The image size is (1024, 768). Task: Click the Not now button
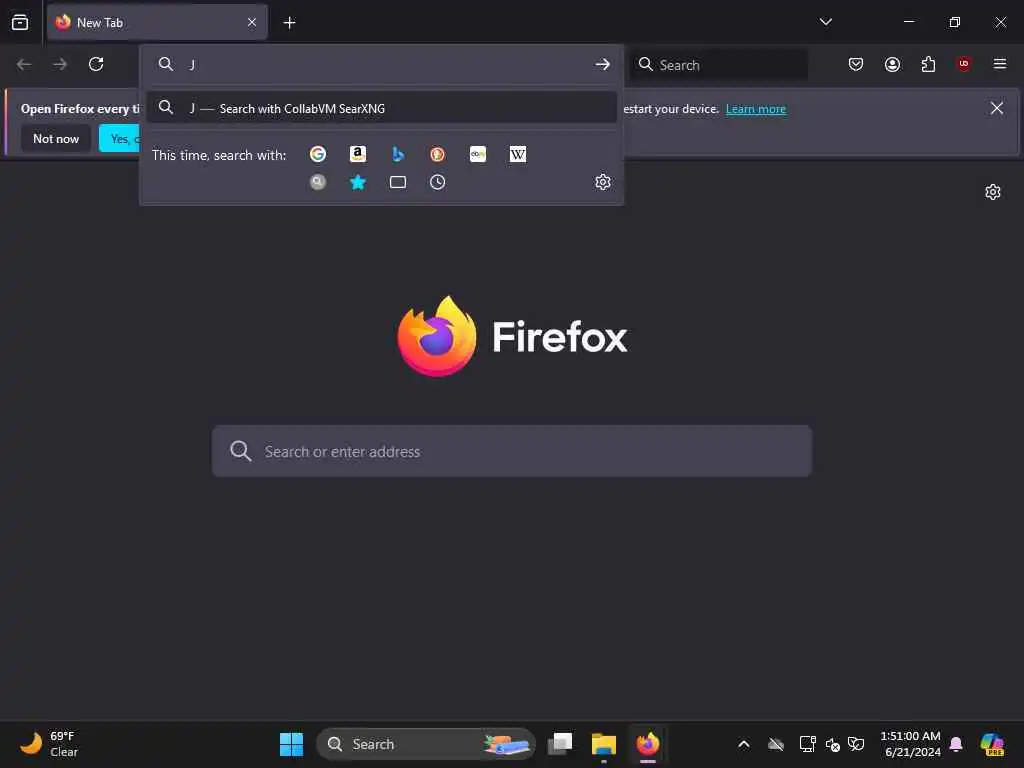[56, 138]
